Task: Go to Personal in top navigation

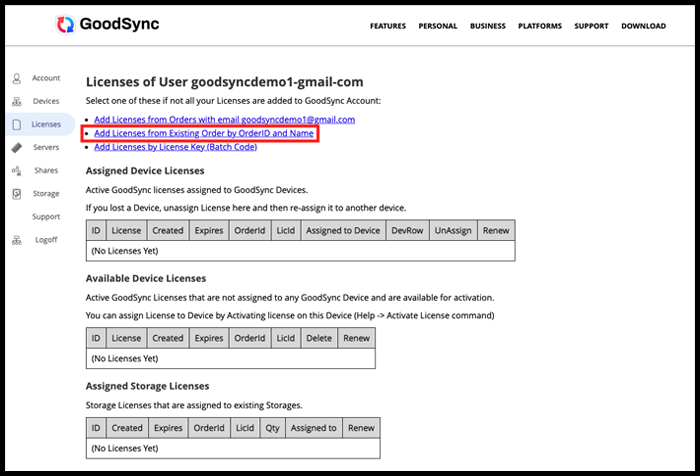Action: point(438,26)
